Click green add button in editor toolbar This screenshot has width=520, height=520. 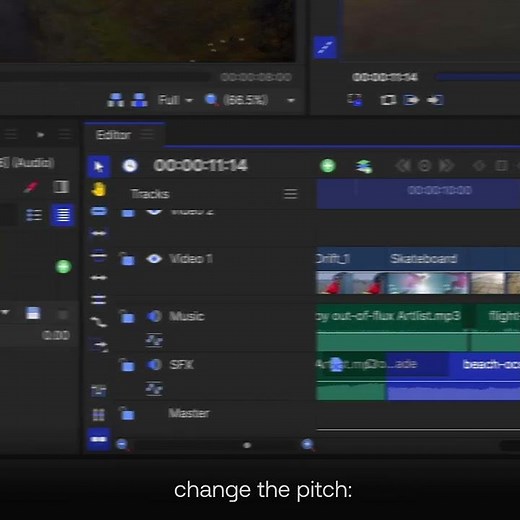tap(328, 166)
